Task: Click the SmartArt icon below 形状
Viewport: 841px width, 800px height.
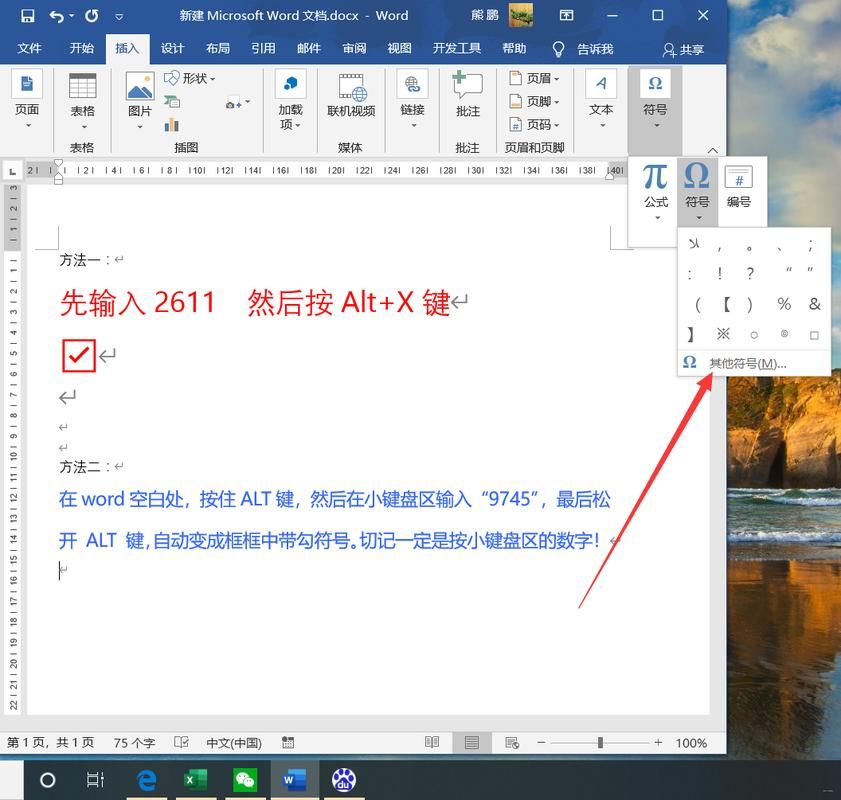Action: pos(172,101)
